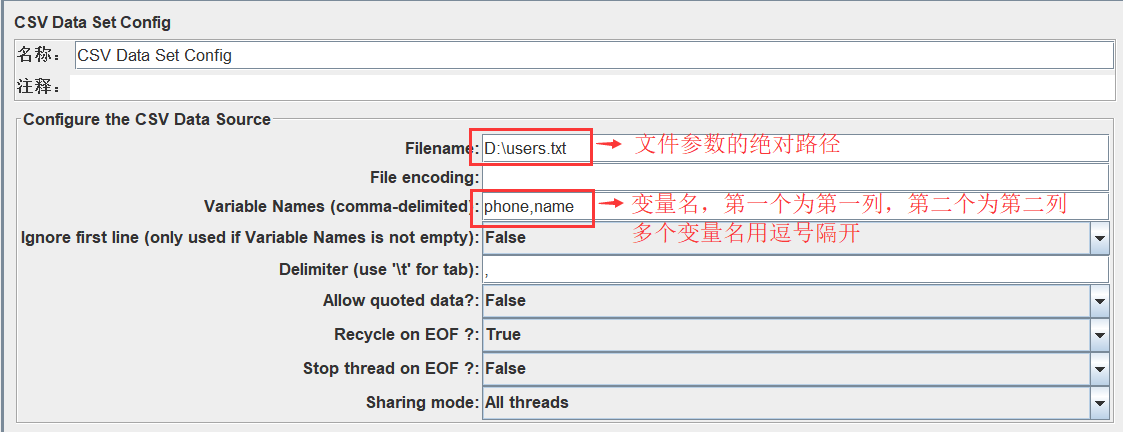Open Ignore first line dropdown arrow
Screen dimensions: 1123x432
[1099, 238]
